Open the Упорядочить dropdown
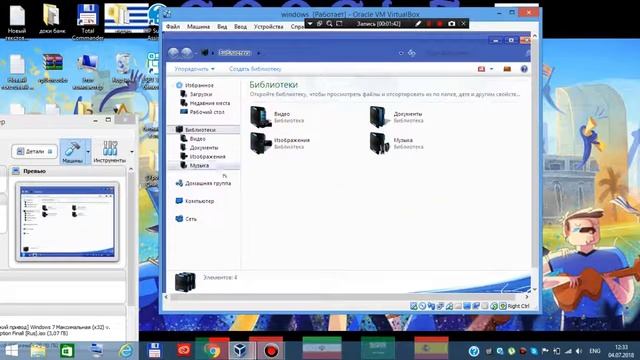Screen dimensions: 640x360 tap(194, 69)
